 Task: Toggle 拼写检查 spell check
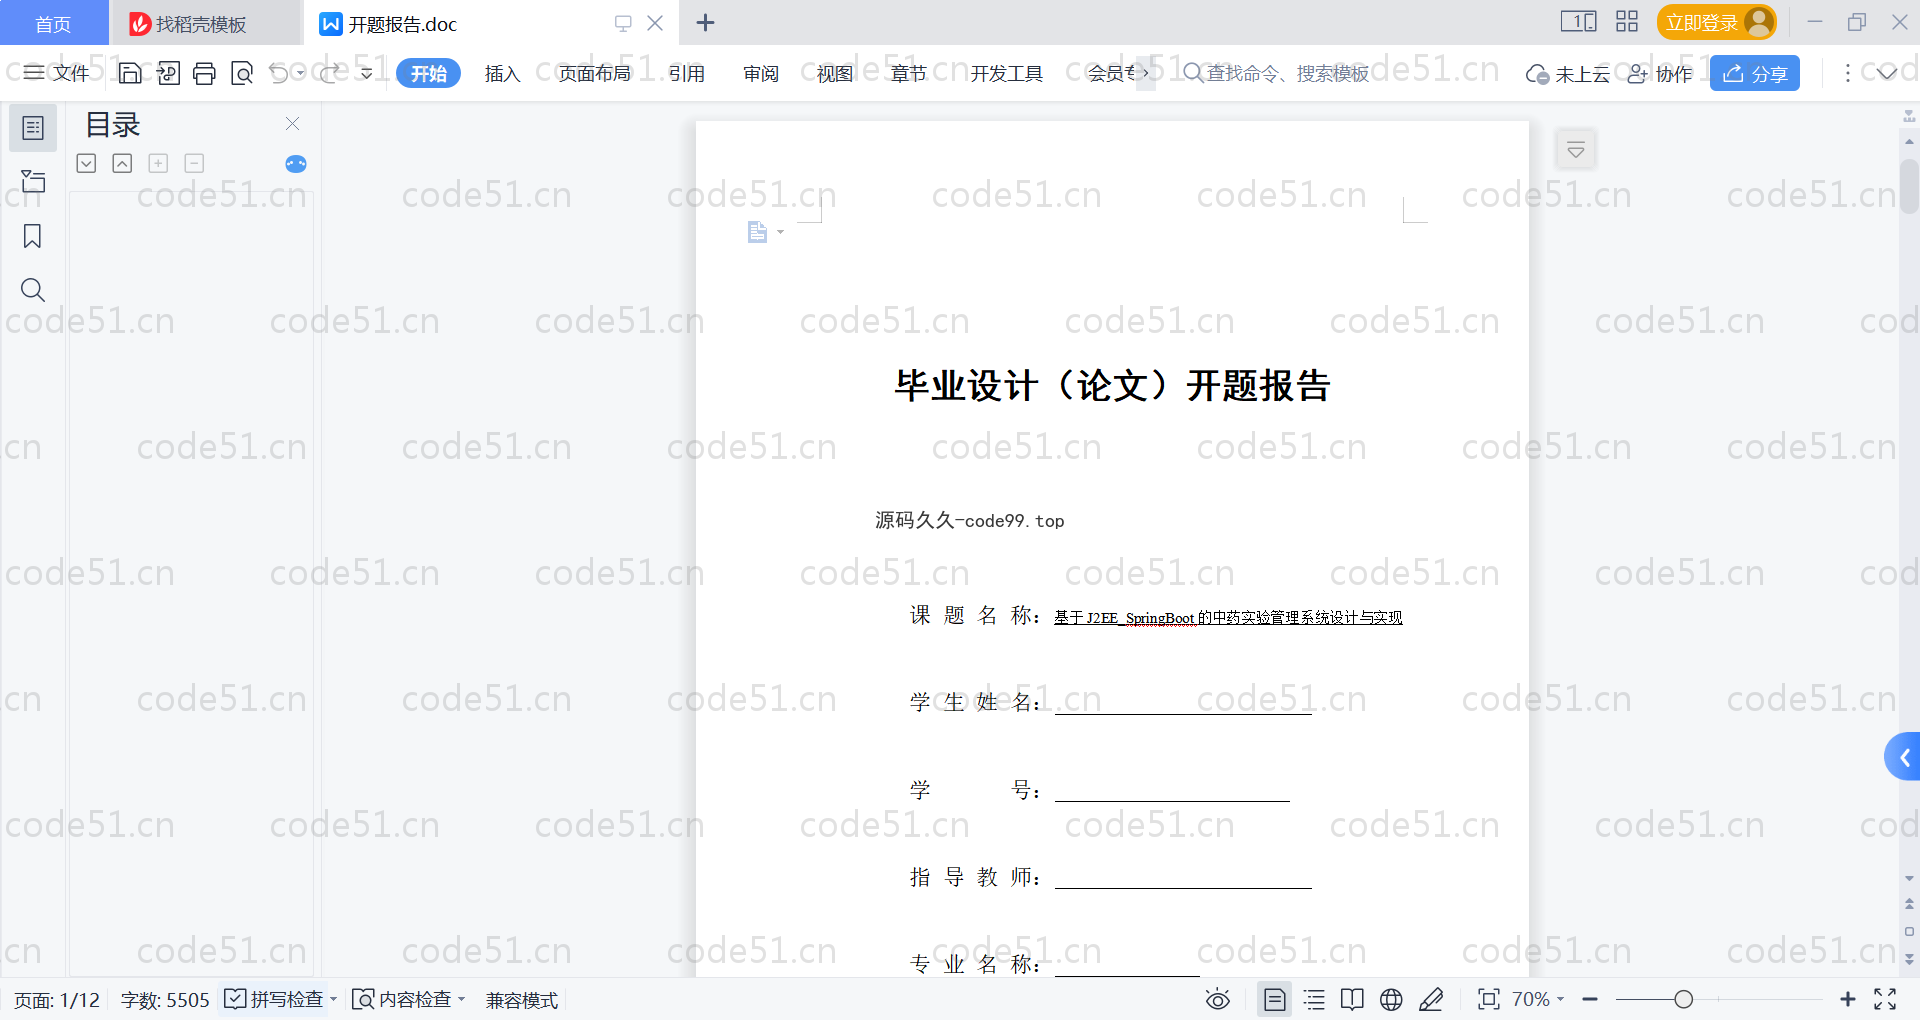point(274,999)
